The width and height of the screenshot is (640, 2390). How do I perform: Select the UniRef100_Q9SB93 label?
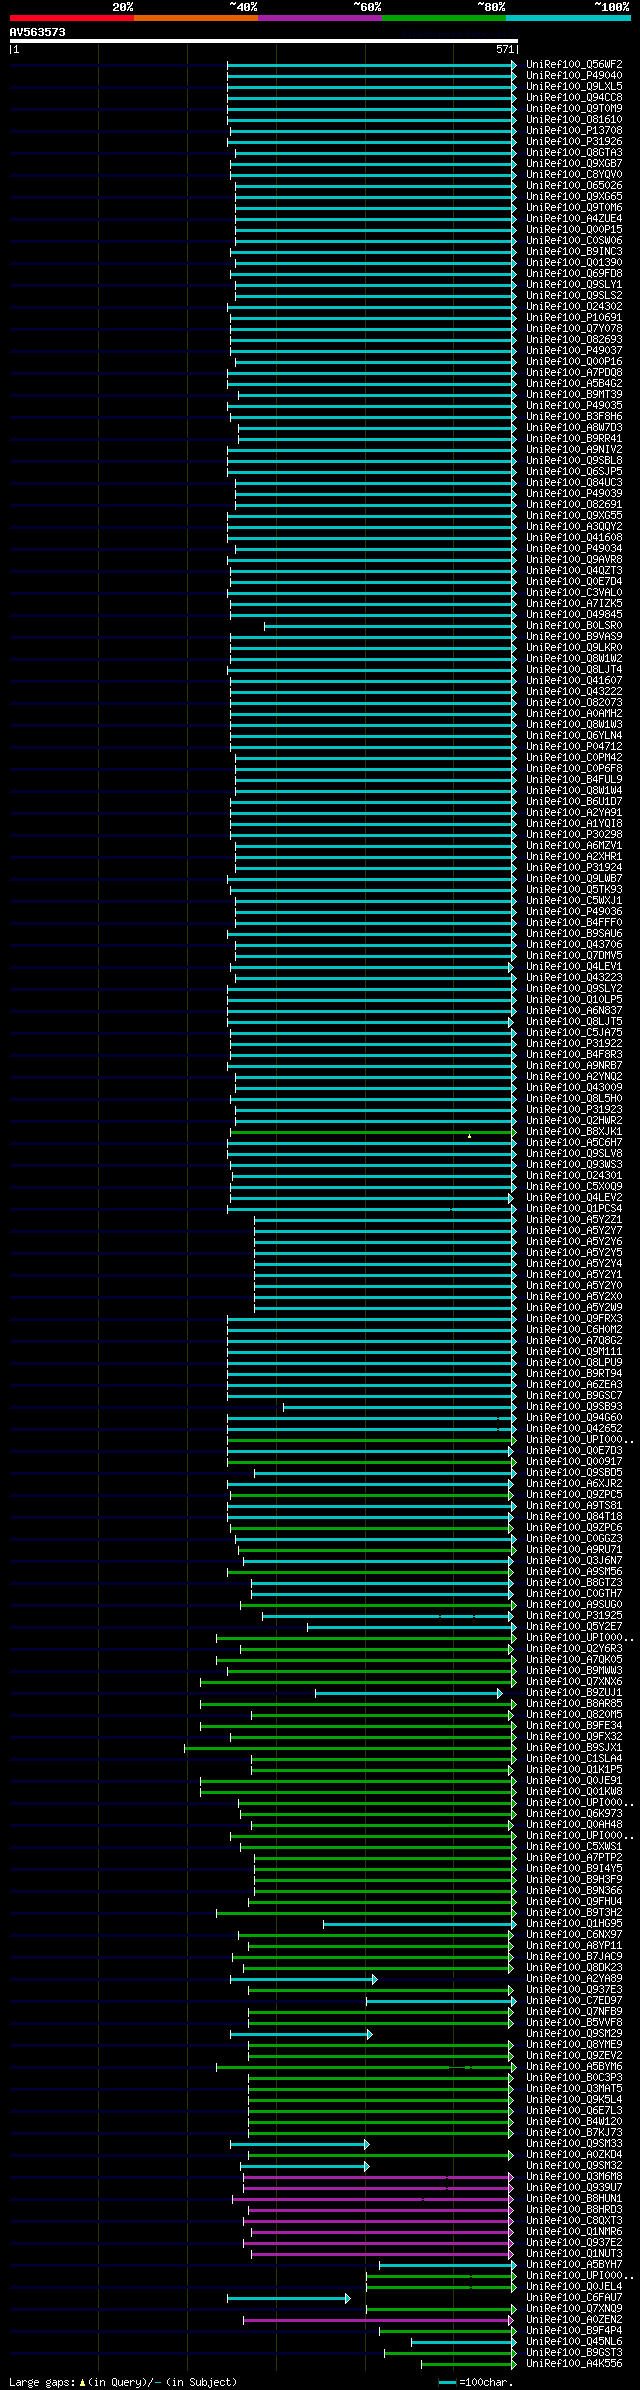click(574, 1406)
